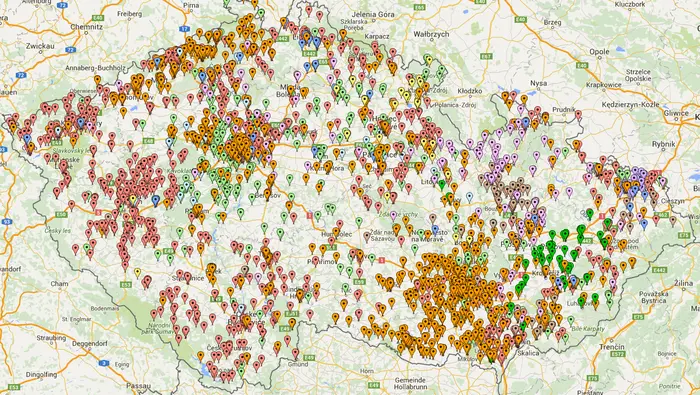The height and width of the screenshot is (395, 700).
Task: Select the blue 93 road shield
Action: tap(6, 221)
